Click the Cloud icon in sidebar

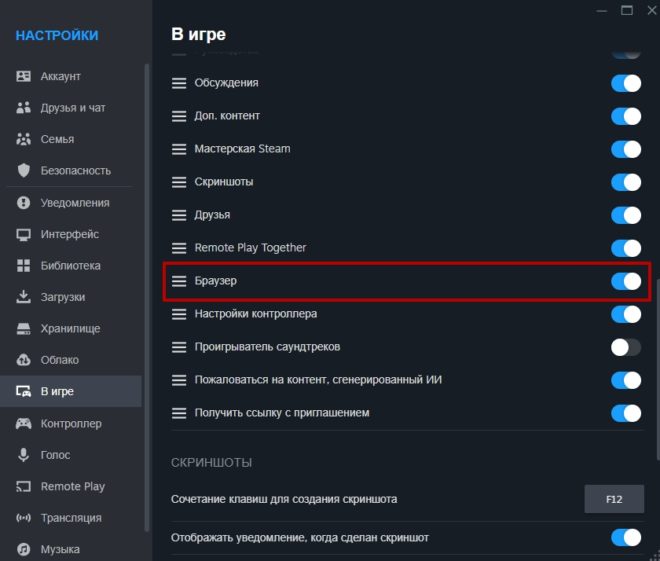[x=23, y=360]
